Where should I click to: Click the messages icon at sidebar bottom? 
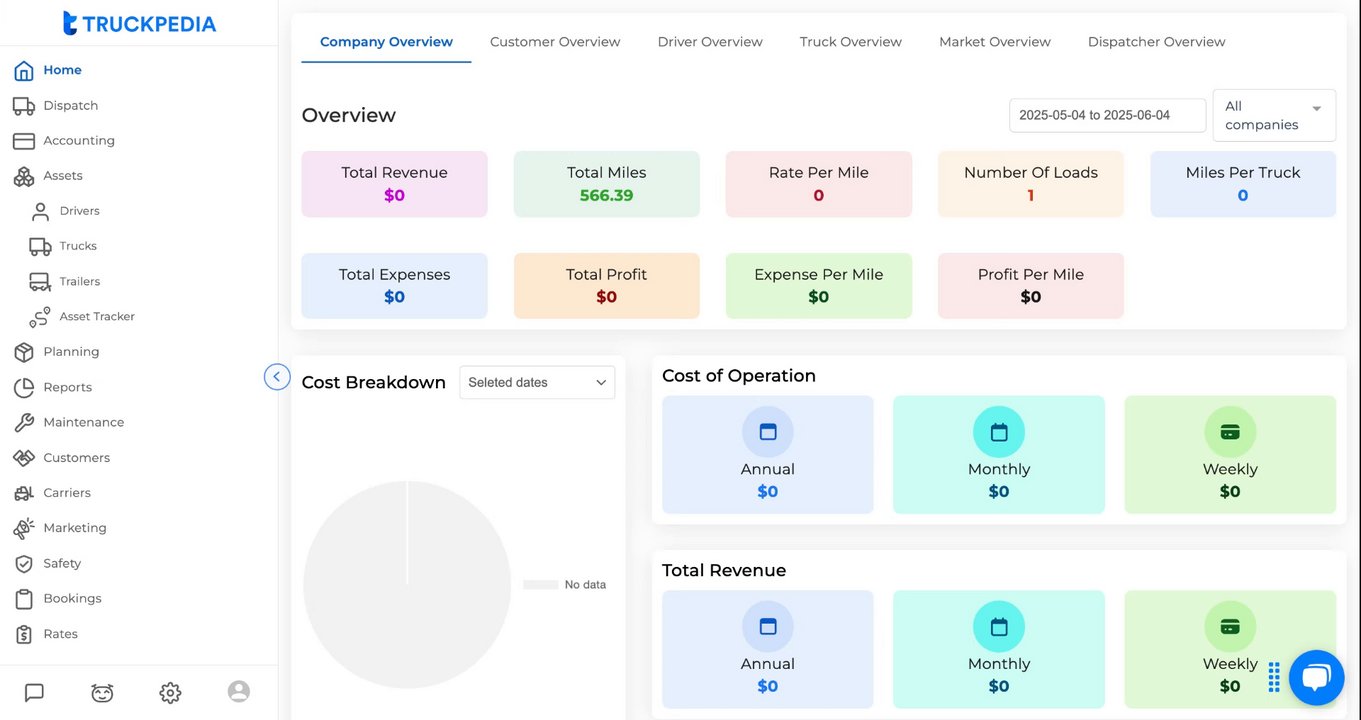(34, 692)
